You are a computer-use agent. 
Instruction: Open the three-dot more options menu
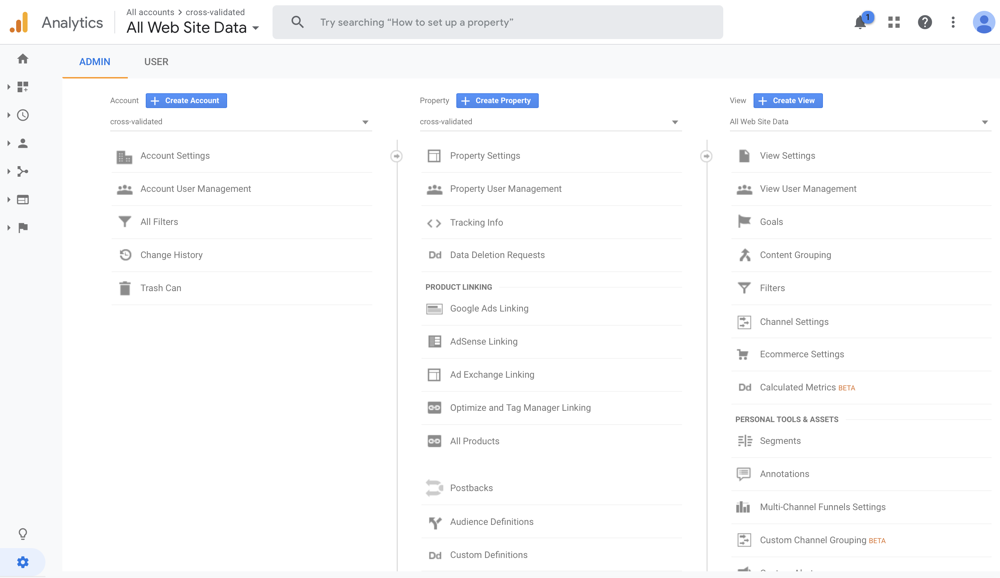[x=953, y=22]
